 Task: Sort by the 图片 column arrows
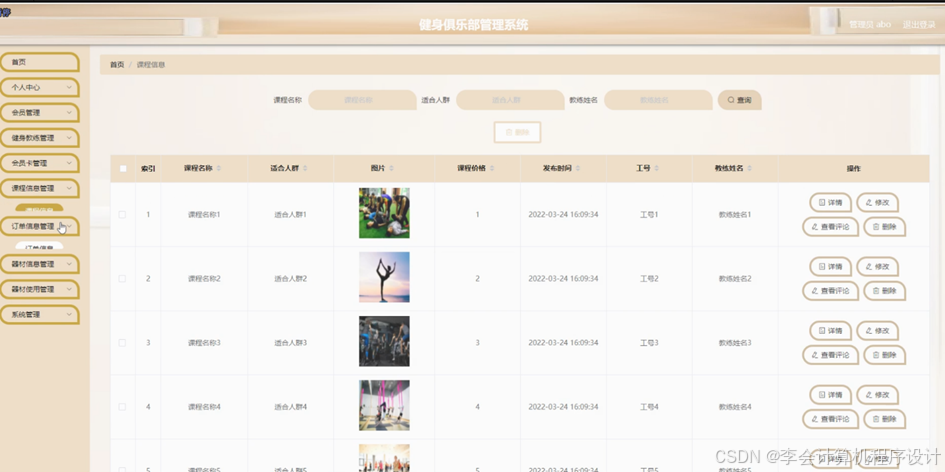pyautogui.click(x=391, y=169)
